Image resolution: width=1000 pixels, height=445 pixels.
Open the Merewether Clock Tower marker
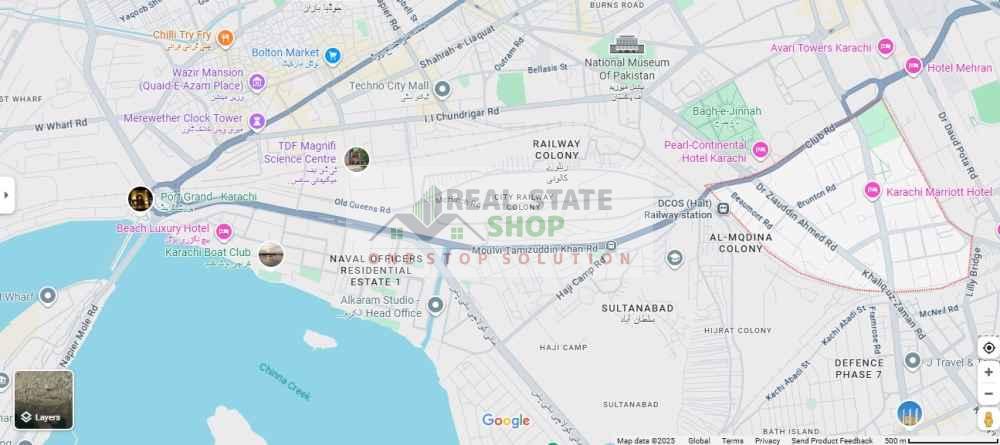tap(257, 121)
